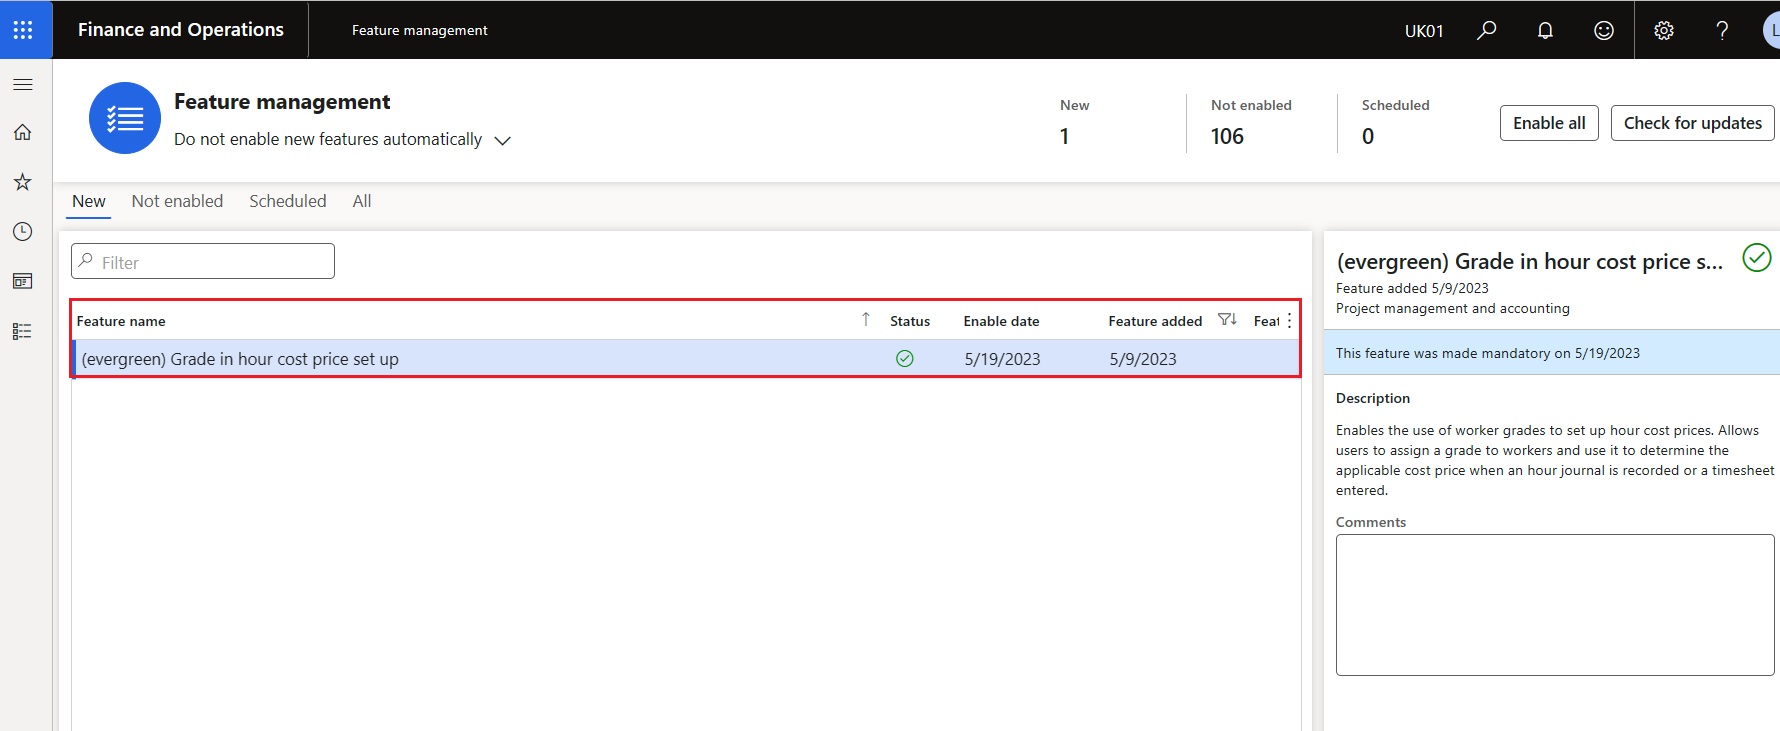This screenshot has width=1780, height=731.
Task: Click Finance and Operations title
Action: (x=181, y=30)
